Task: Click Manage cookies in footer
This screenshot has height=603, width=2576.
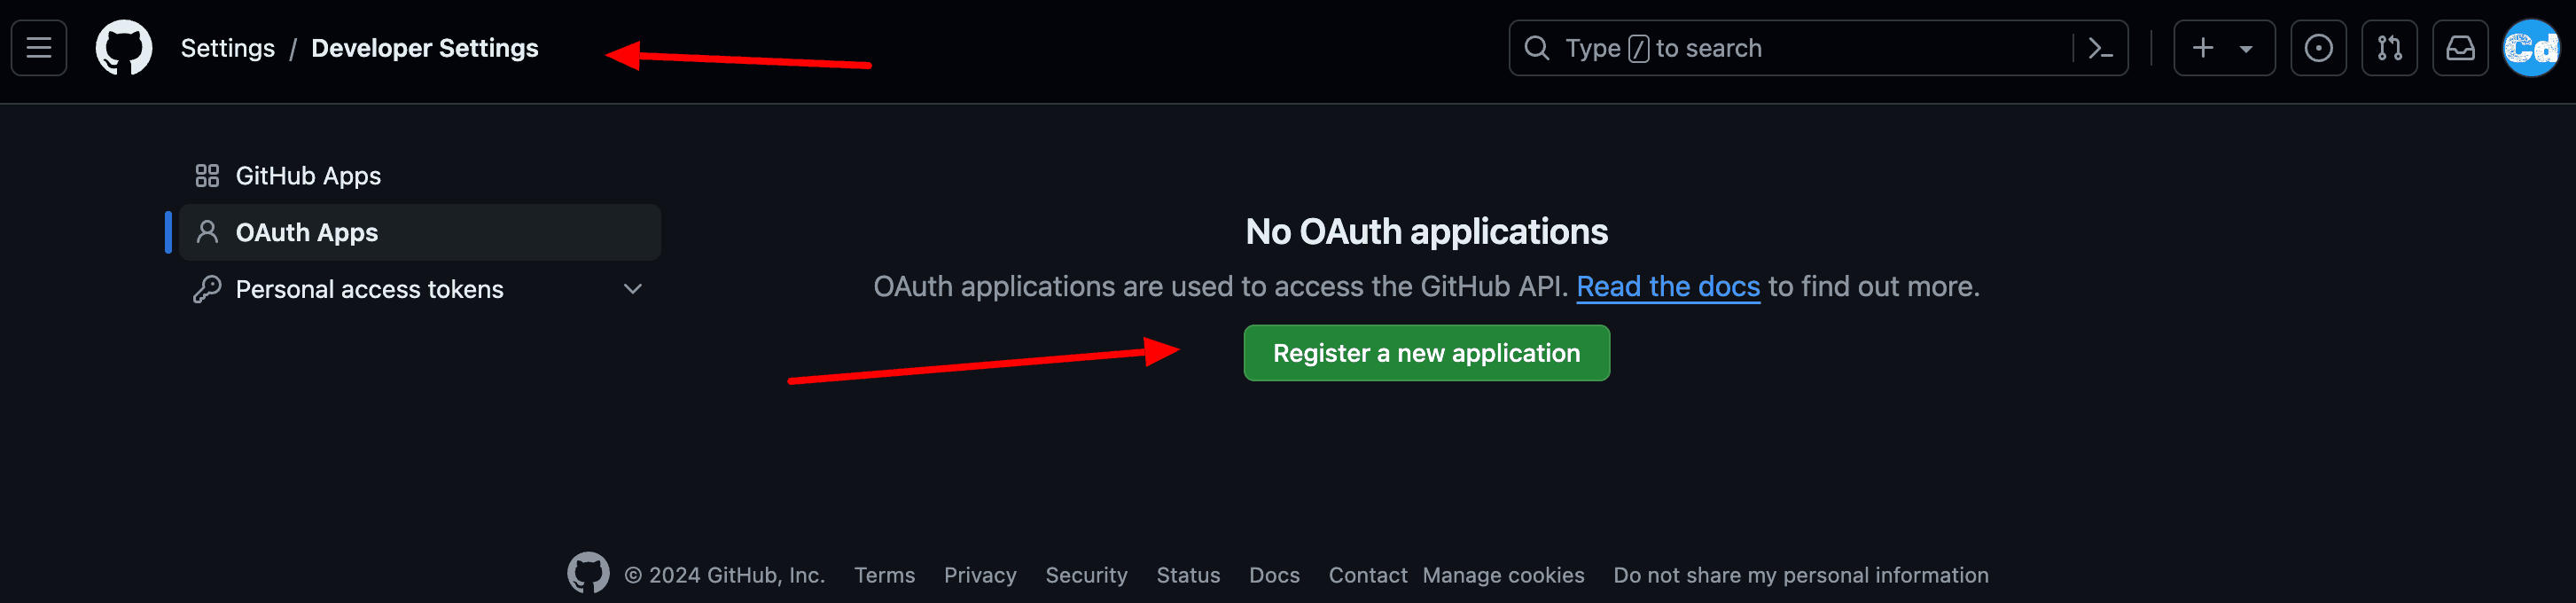Action: point(1503,575)
